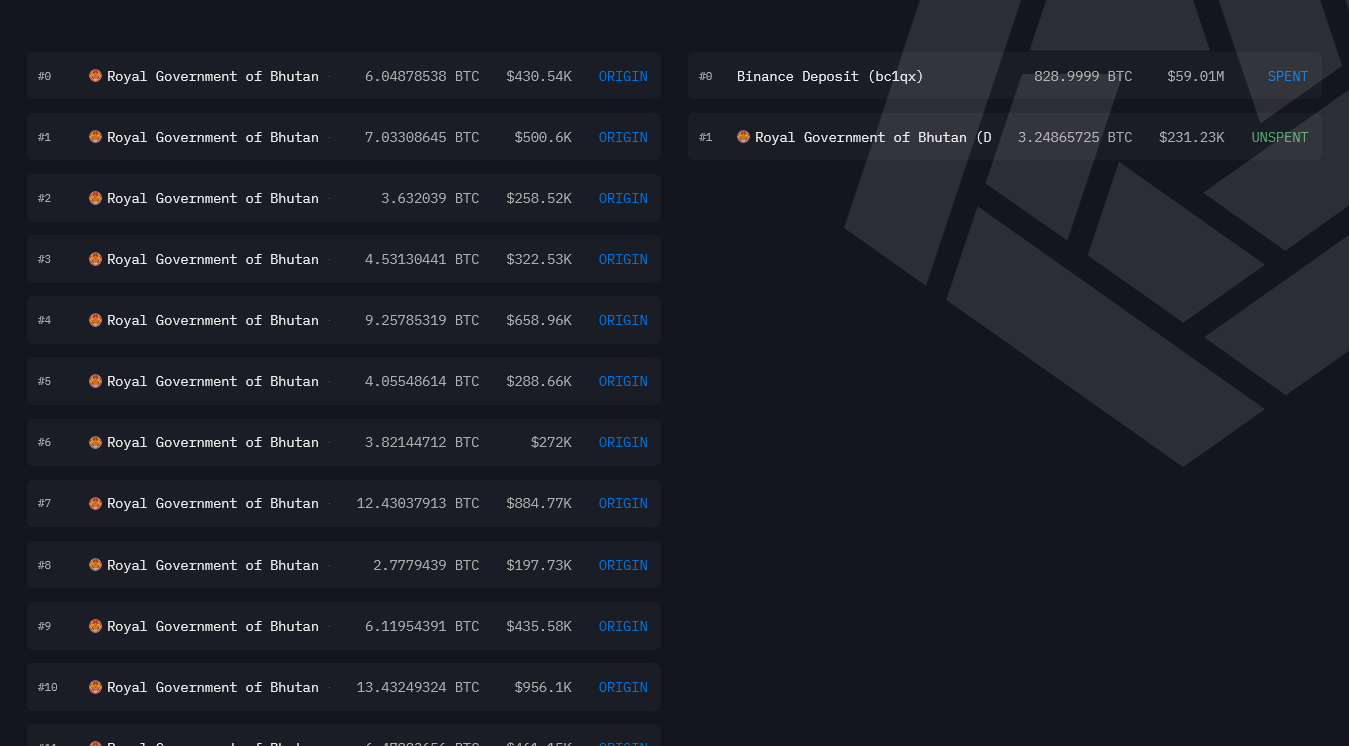The height and width of the screenshot is (746, 1349).
Task: Follow ORIGIN link for the $956.1K input
Action: (623, 687)
